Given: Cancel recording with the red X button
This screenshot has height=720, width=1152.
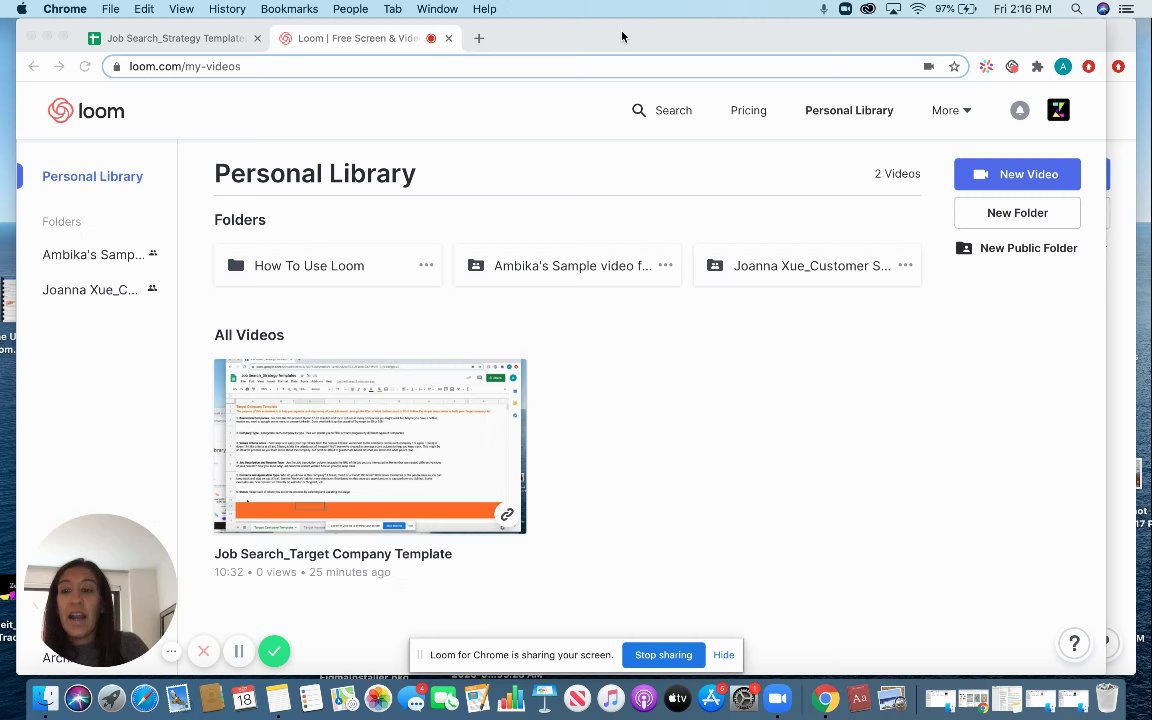Looking at the screenshot, I should pyautogui.click(x=204, y=651).
